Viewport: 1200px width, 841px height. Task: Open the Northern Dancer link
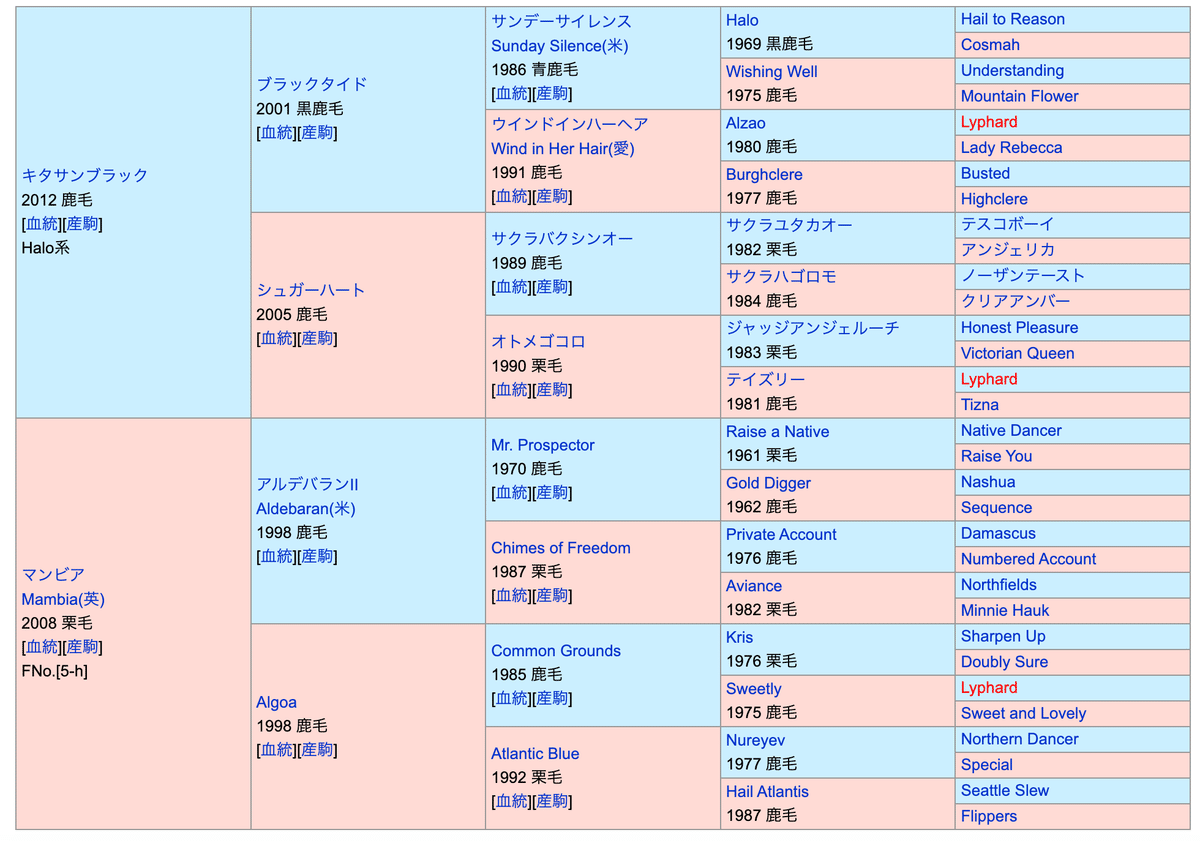1019,739
